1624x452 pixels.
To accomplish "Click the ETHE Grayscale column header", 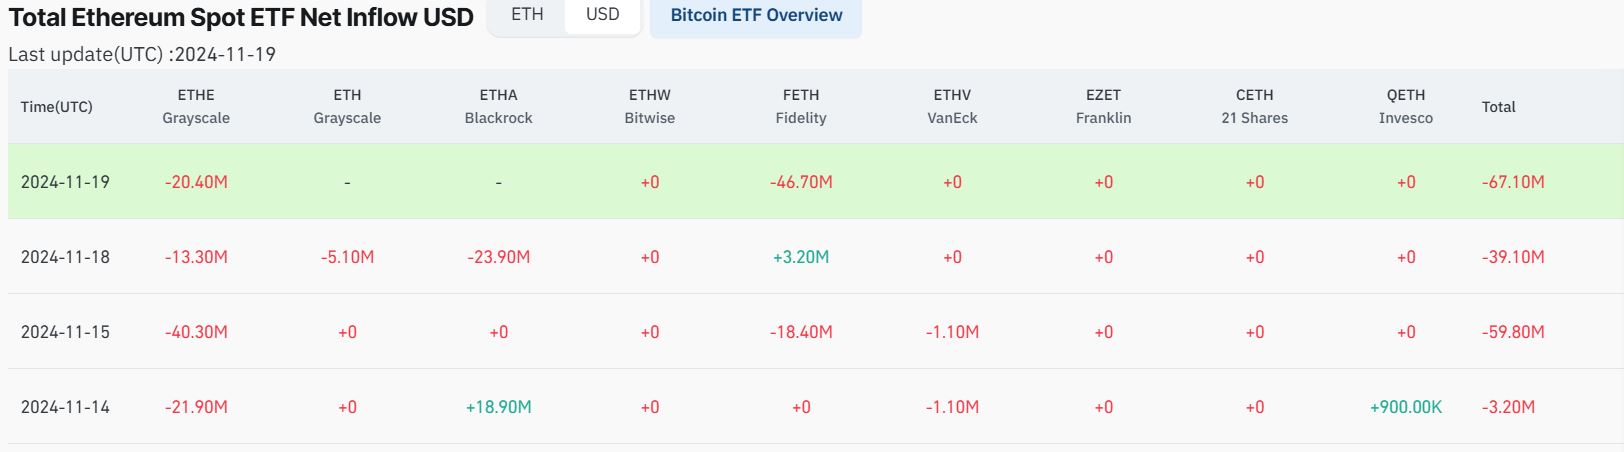I will click(x=196, y=107).
